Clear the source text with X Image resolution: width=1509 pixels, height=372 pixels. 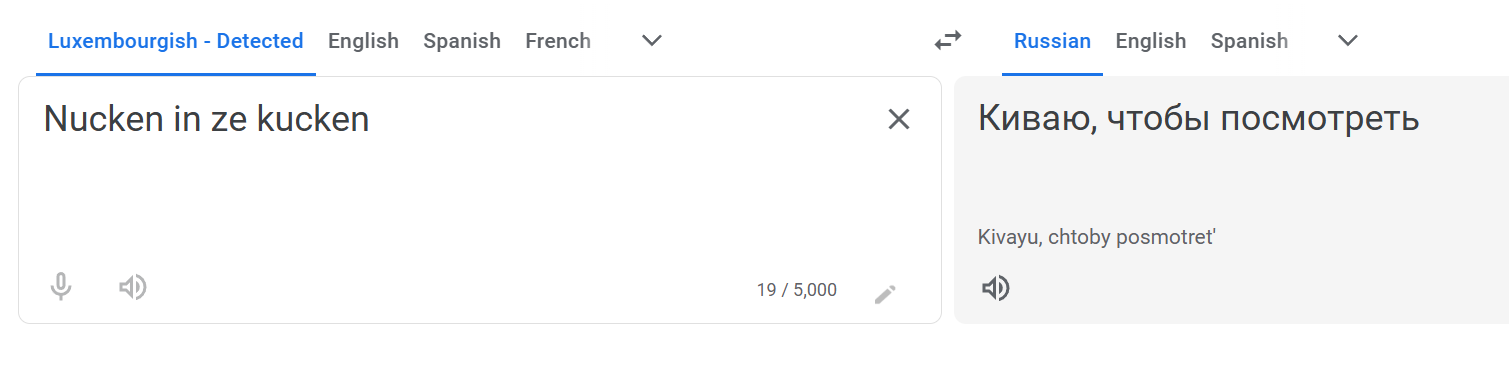point(899,120)
